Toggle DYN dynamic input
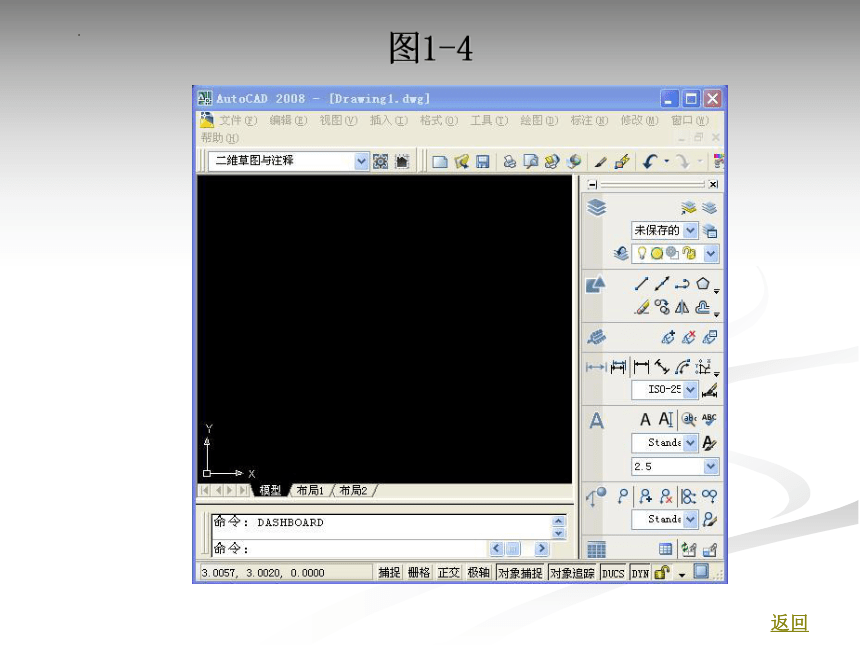Image resolution: width=860 pixels, height=645 pixels. 640,573
